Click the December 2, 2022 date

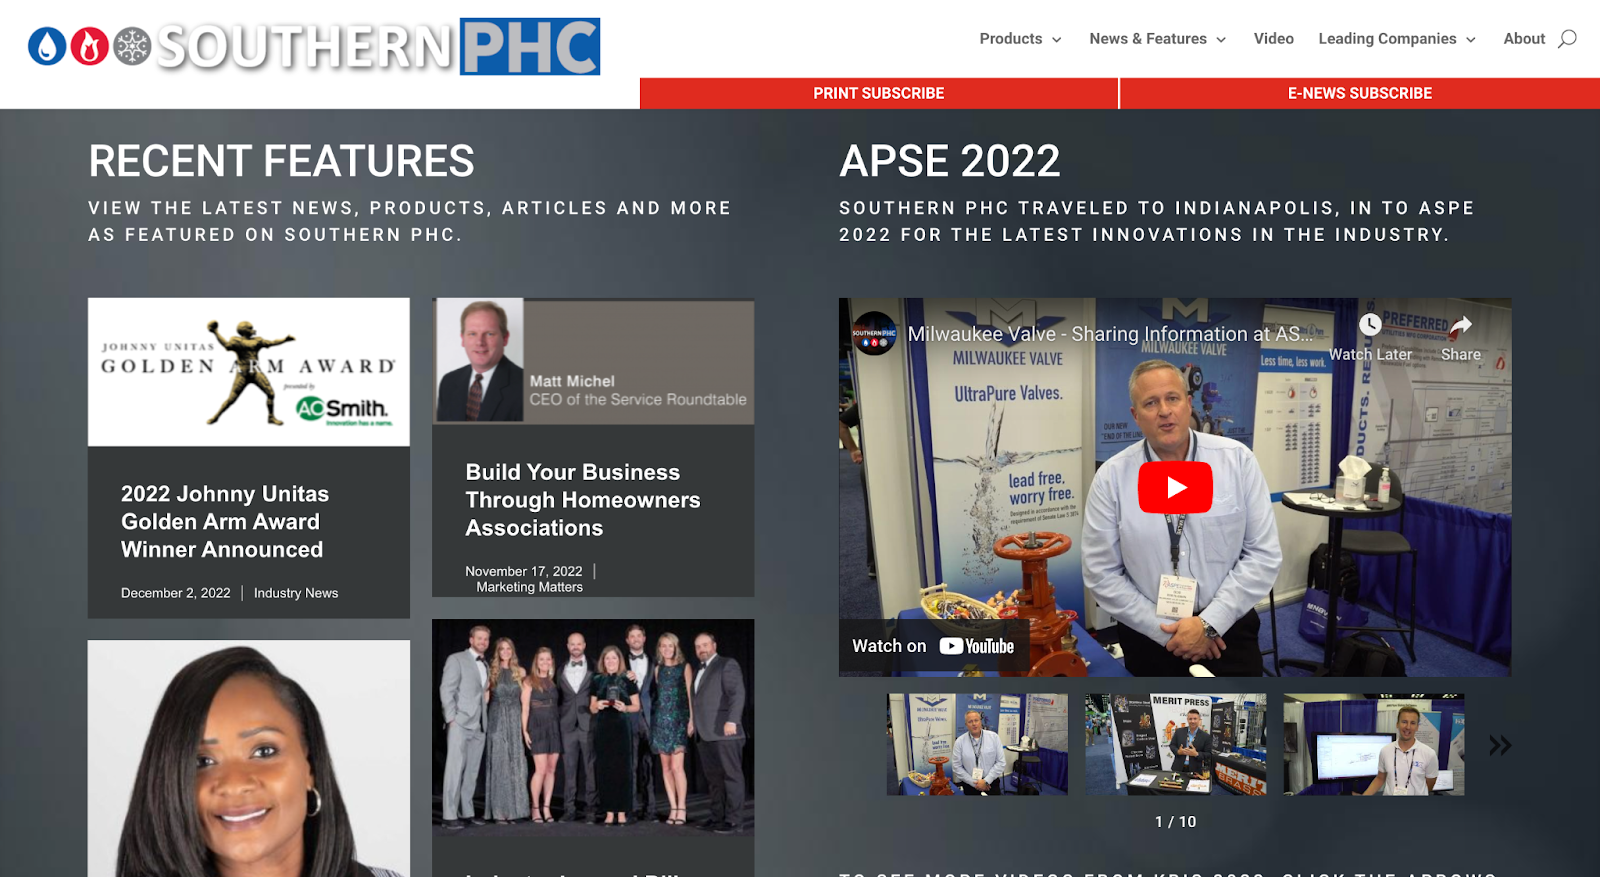(176, 593)
